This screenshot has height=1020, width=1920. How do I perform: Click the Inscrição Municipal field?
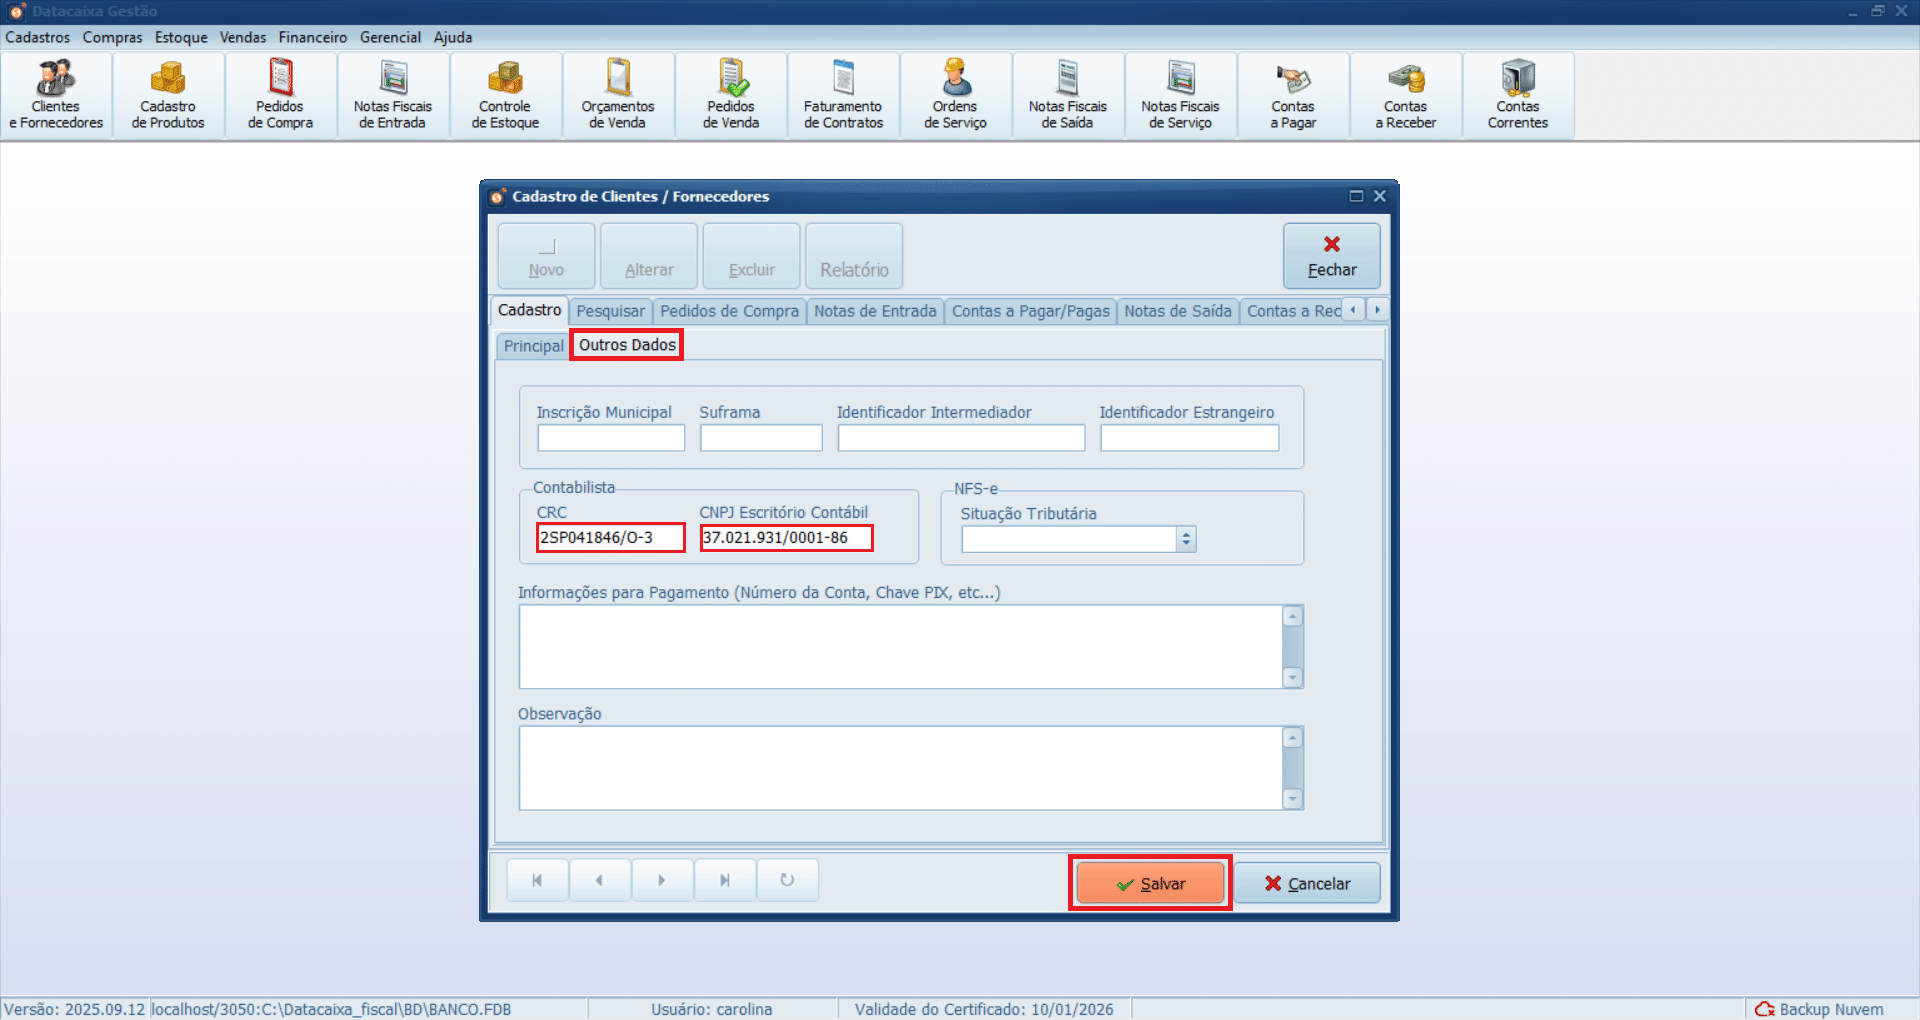click(x=611, y=438)
